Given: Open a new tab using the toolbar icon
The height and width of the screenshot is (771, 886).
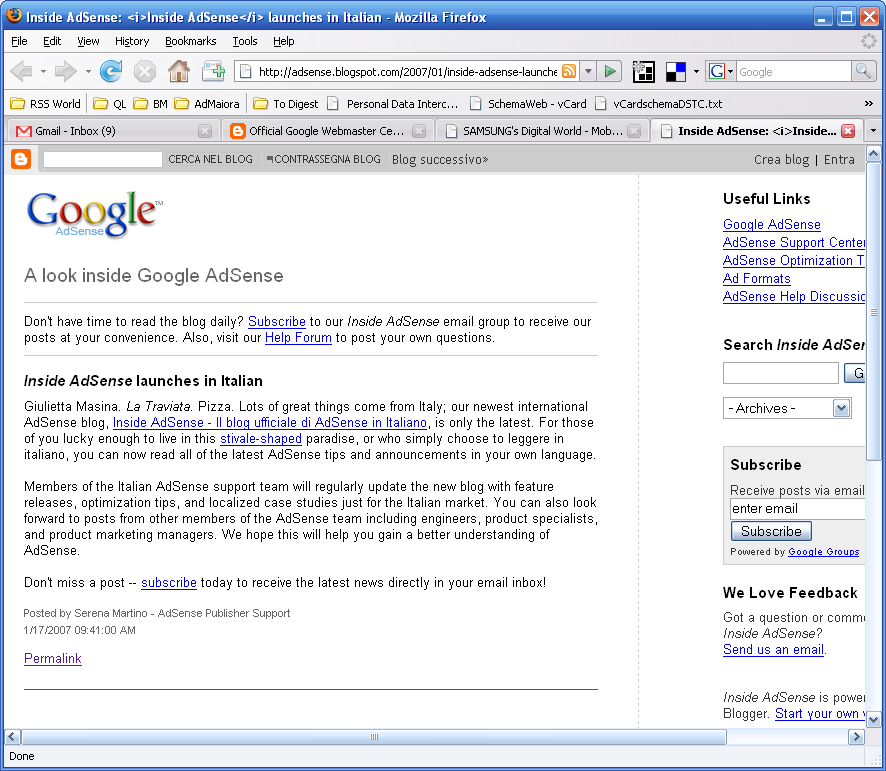Looking at the screenshot, I should pos(214,71).
